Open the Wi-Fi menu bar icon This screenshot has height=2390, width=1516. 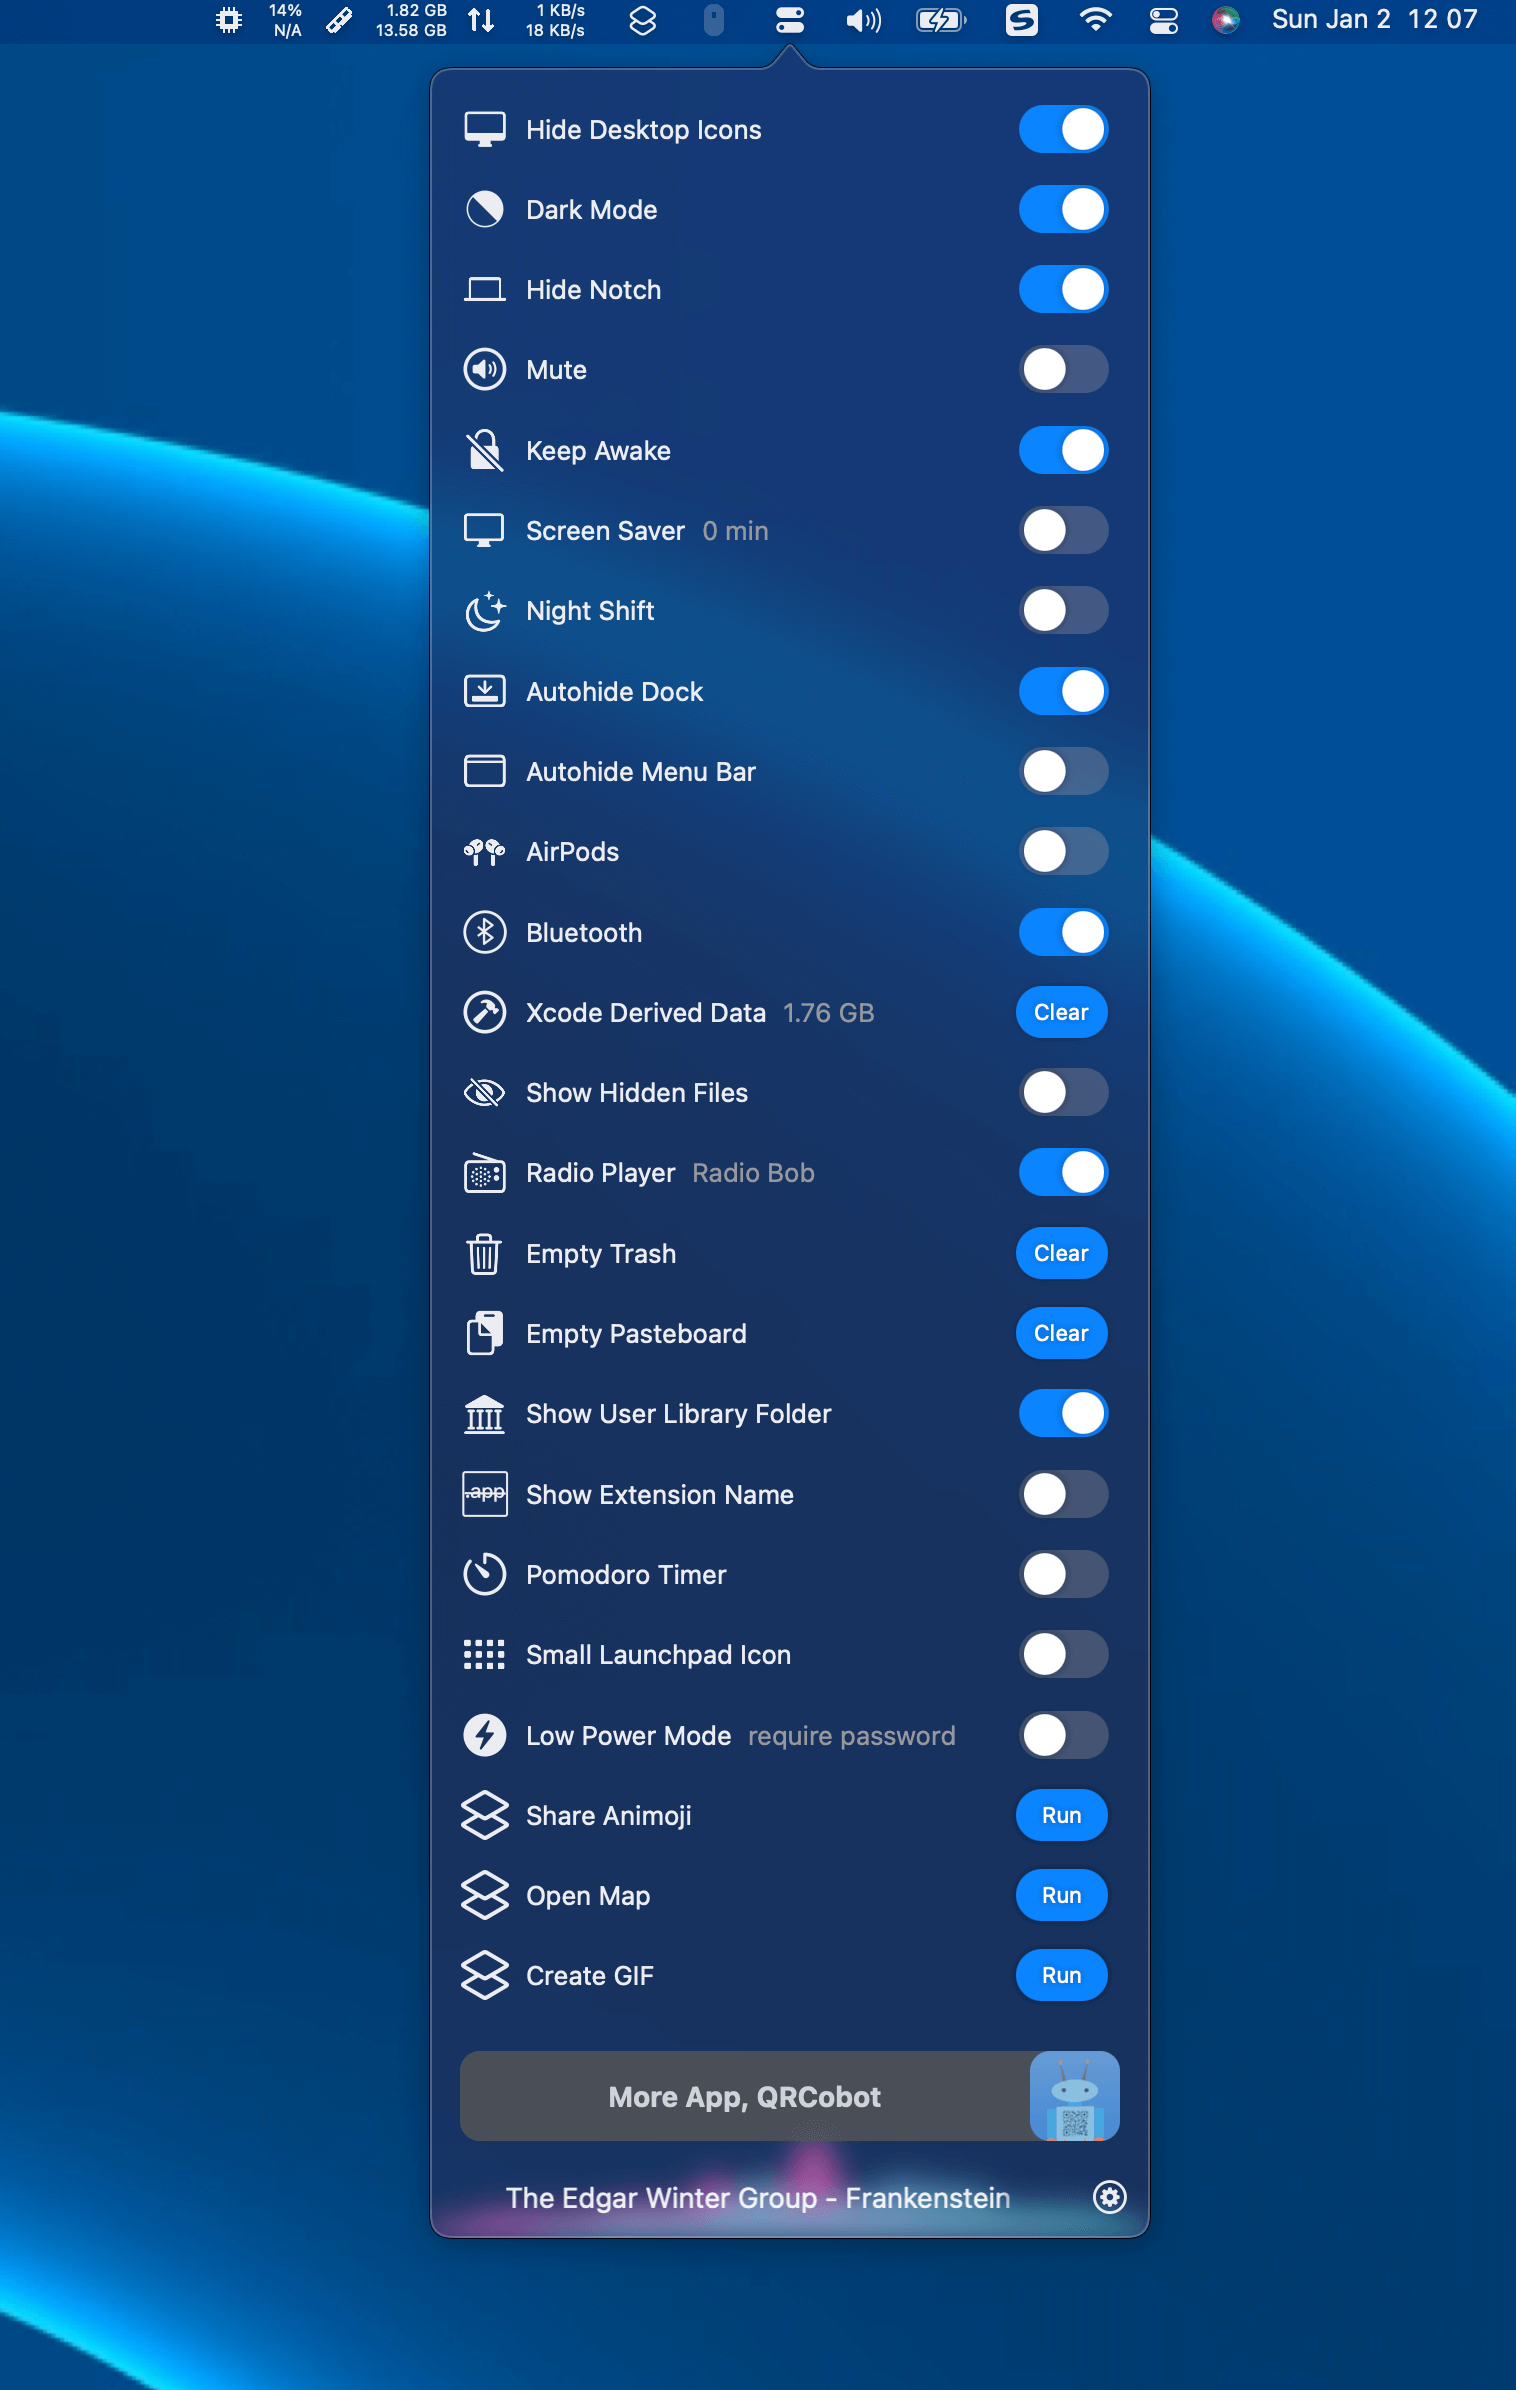point(1096,20)
